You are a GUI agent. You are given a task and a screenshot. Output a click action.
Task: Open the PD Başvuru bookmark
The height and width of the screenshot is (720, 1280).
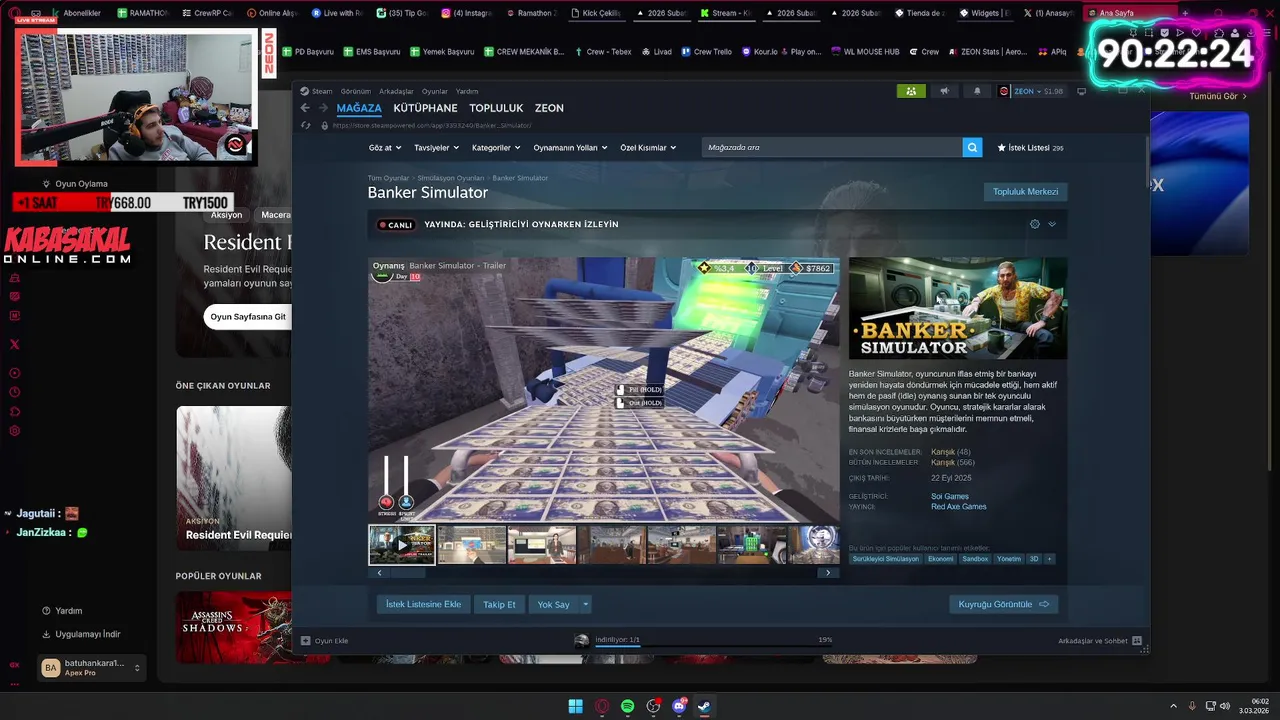coord(308,52)
